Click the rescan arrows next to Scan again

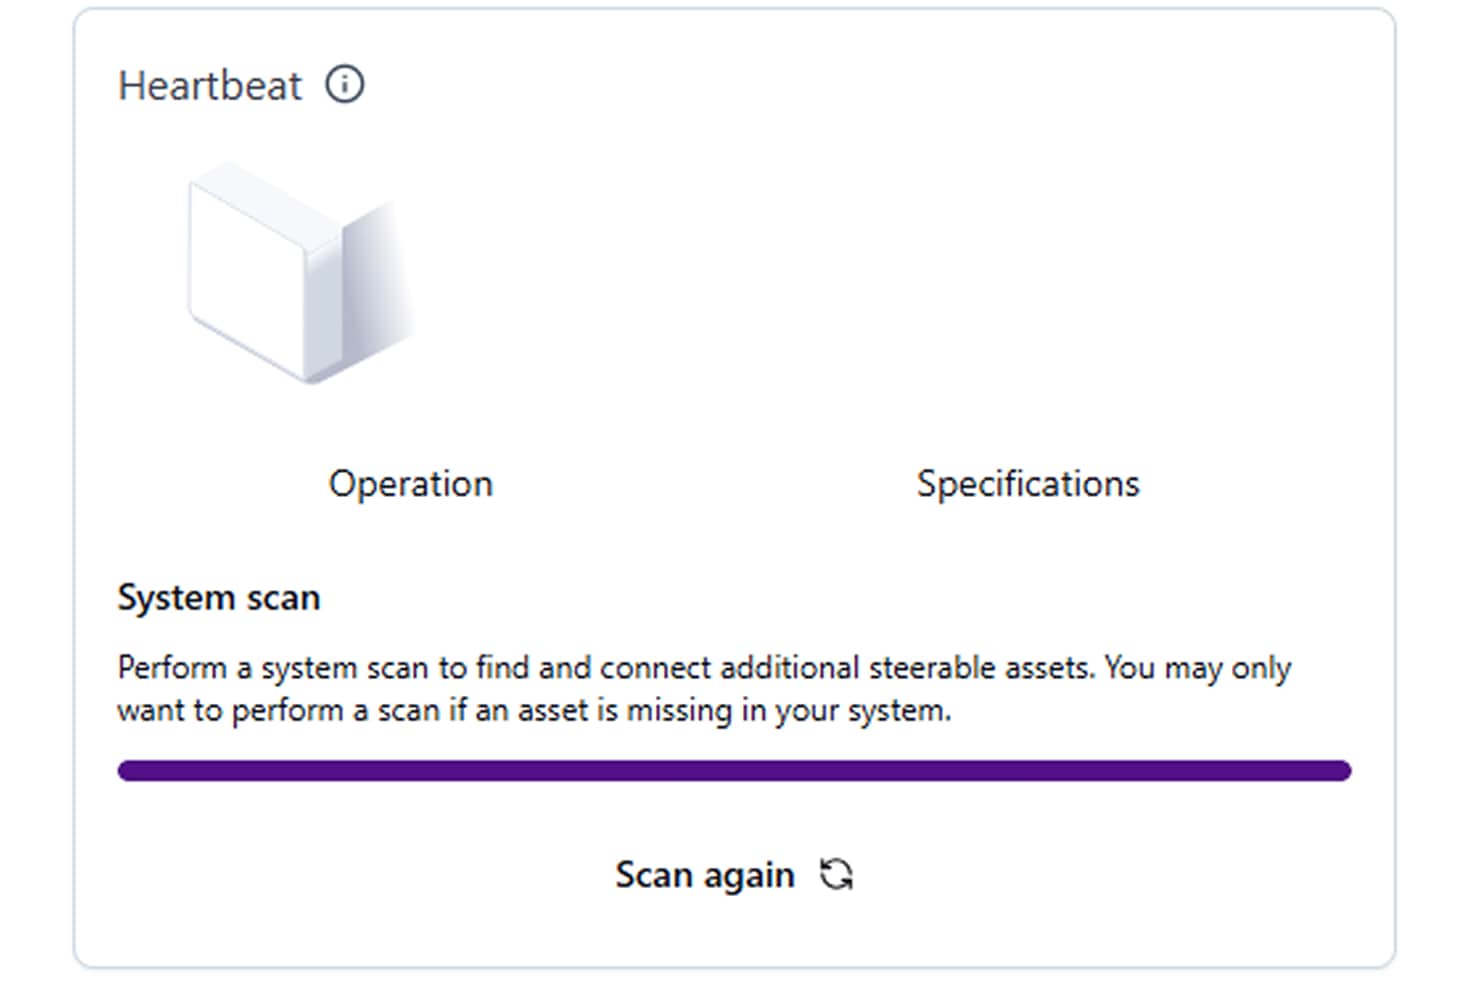[836, 874]
